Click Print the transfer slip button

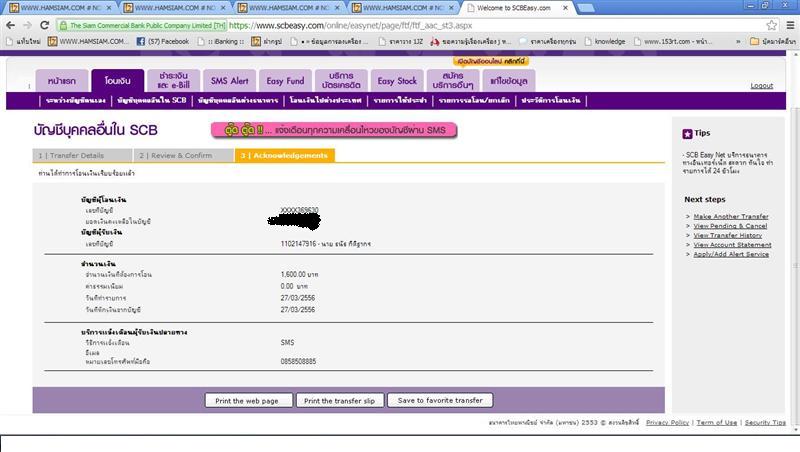tap(339, 400)
